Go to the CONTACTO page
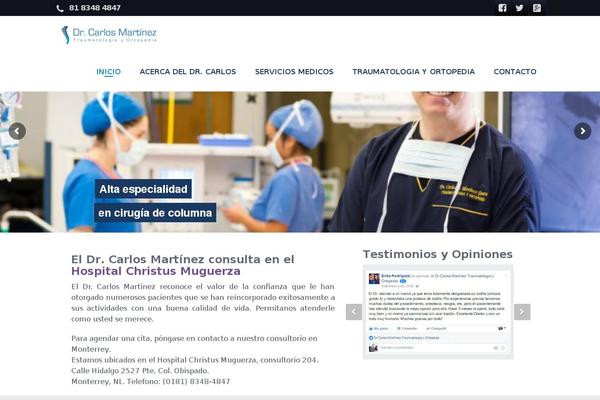This screenshot has width=600, height=400. [515, 72]
